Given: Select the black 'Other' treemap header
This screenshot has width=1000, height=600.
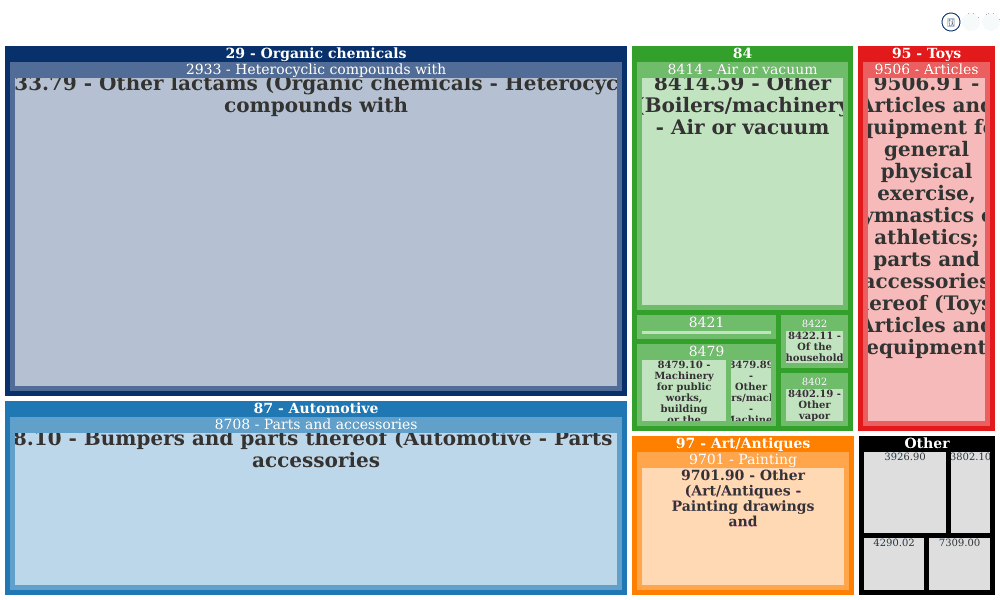Looking at the screenshot, I should click(927, 444).
